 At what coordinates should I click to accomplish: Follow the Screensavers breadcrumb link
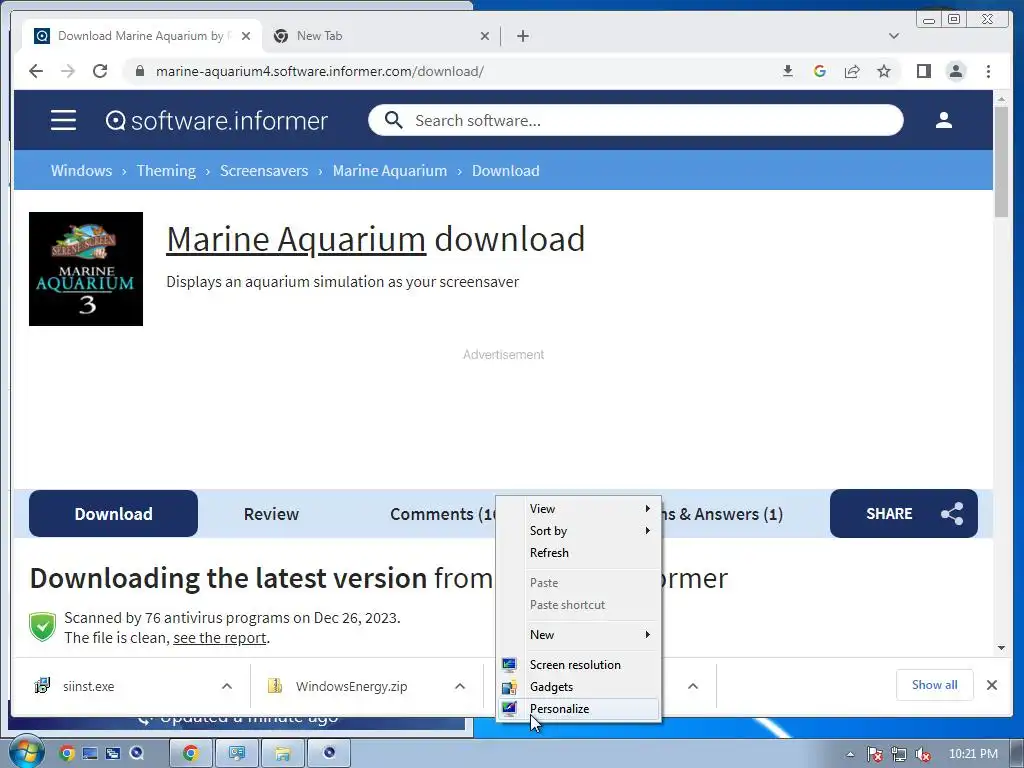click(264, 170)
